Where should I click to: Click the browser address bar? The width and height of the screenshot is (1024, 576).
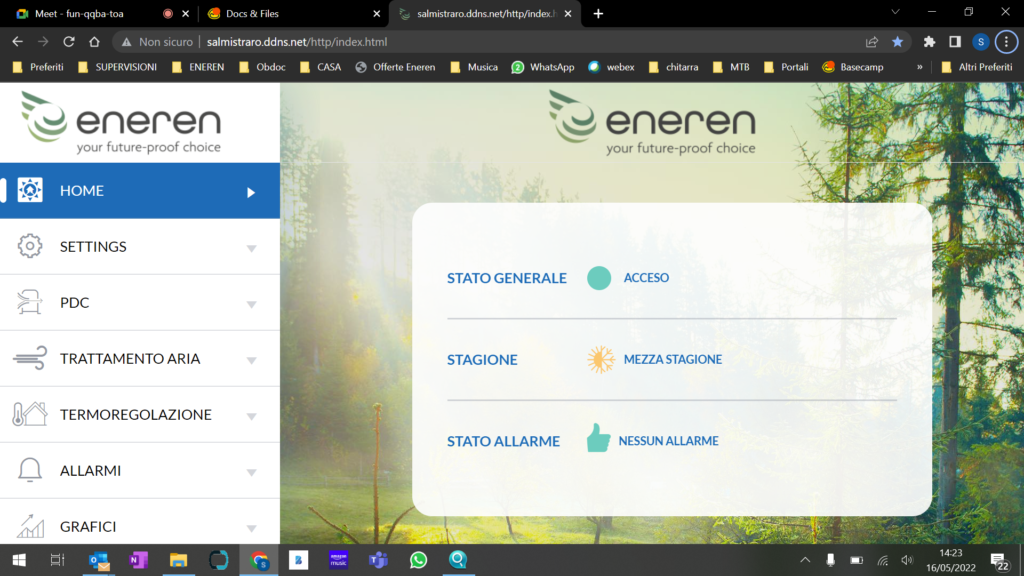(500, 42)
